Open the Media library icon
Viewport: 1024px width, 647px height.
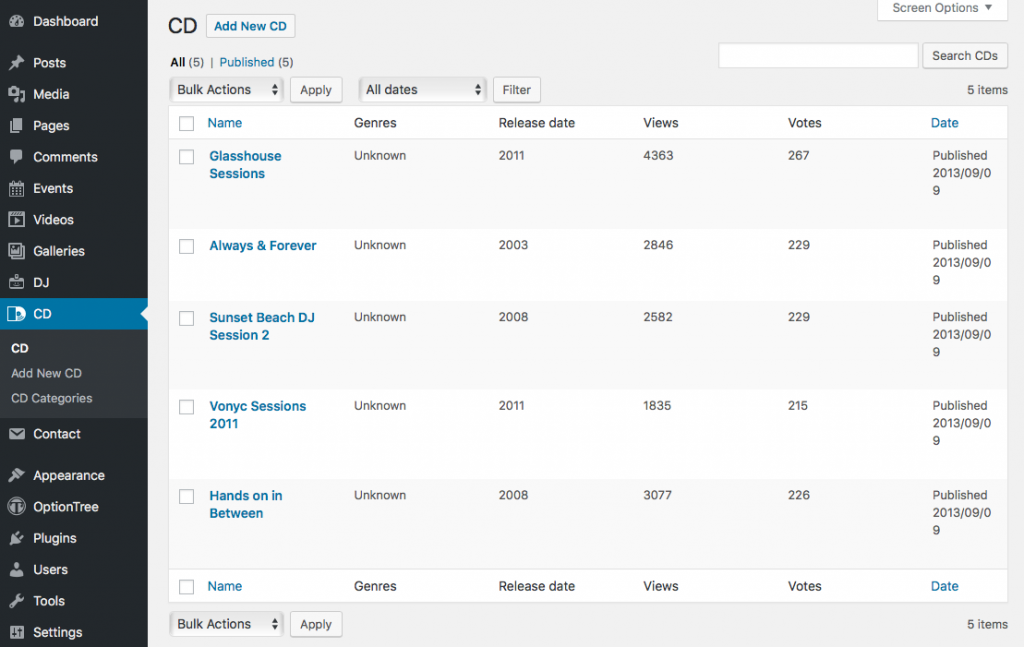point(18,94)
